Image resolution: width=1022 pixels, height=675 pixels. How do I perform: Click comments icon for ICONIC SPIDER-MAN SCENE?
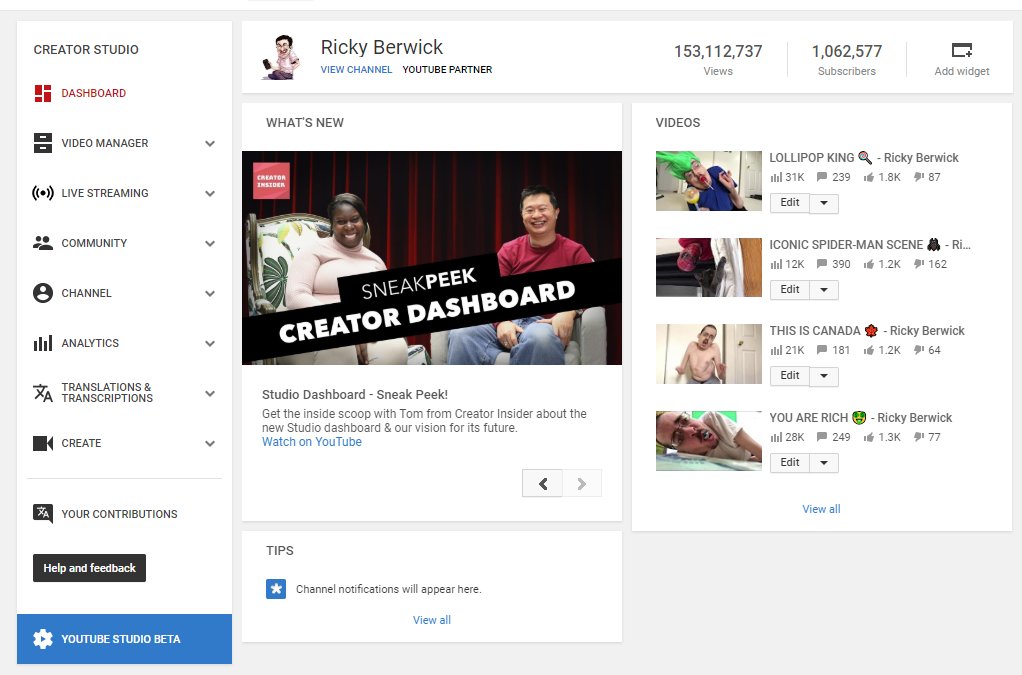[822, 264]
